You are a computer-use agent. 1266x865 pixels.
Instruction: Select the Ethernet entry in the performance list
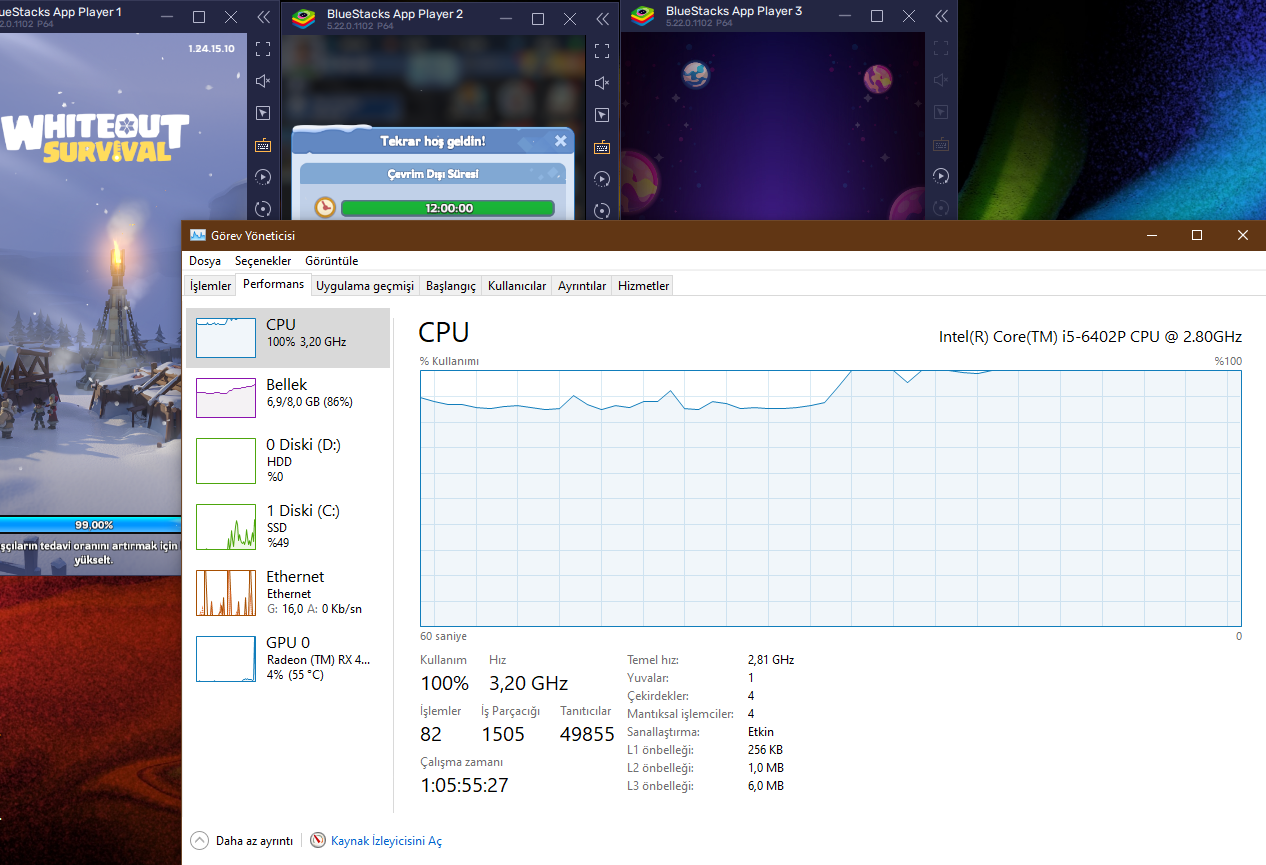pos(288,592)
